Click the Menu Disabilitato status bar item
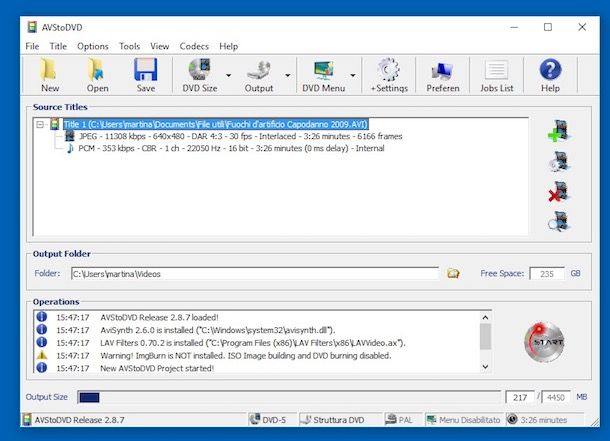The width and height of the screenshot is (610, 441). [x=463, y=420]
